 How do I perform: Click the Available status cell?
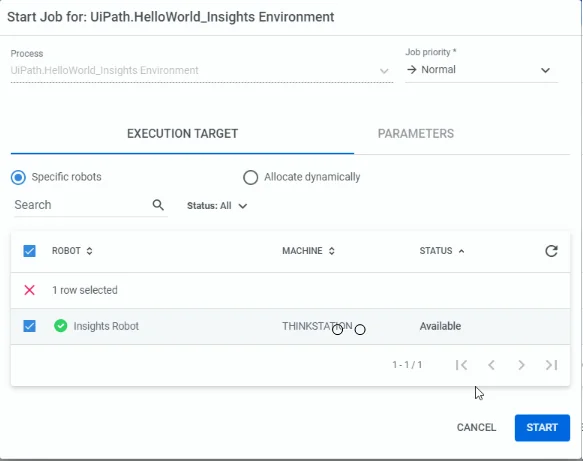pyautogui.click(x=440, y=326)
